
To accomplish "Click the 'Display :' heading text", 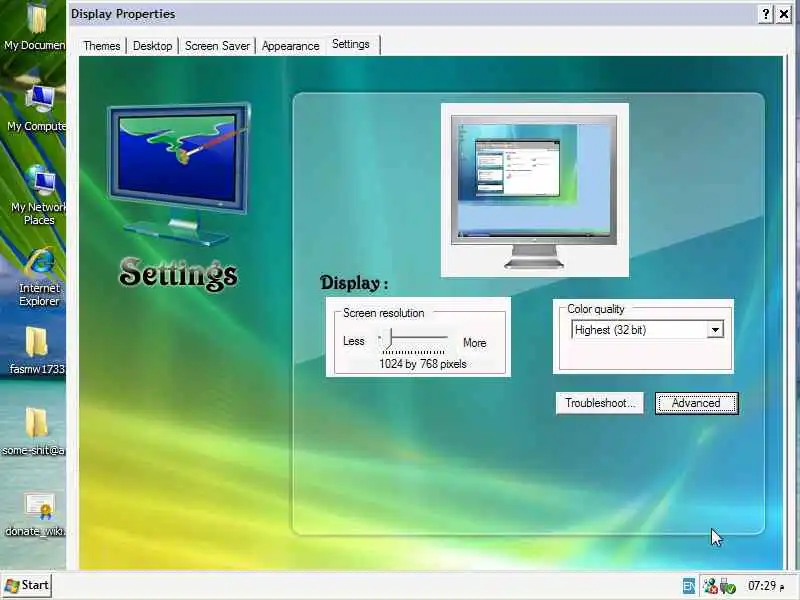I will pos(354,283).
